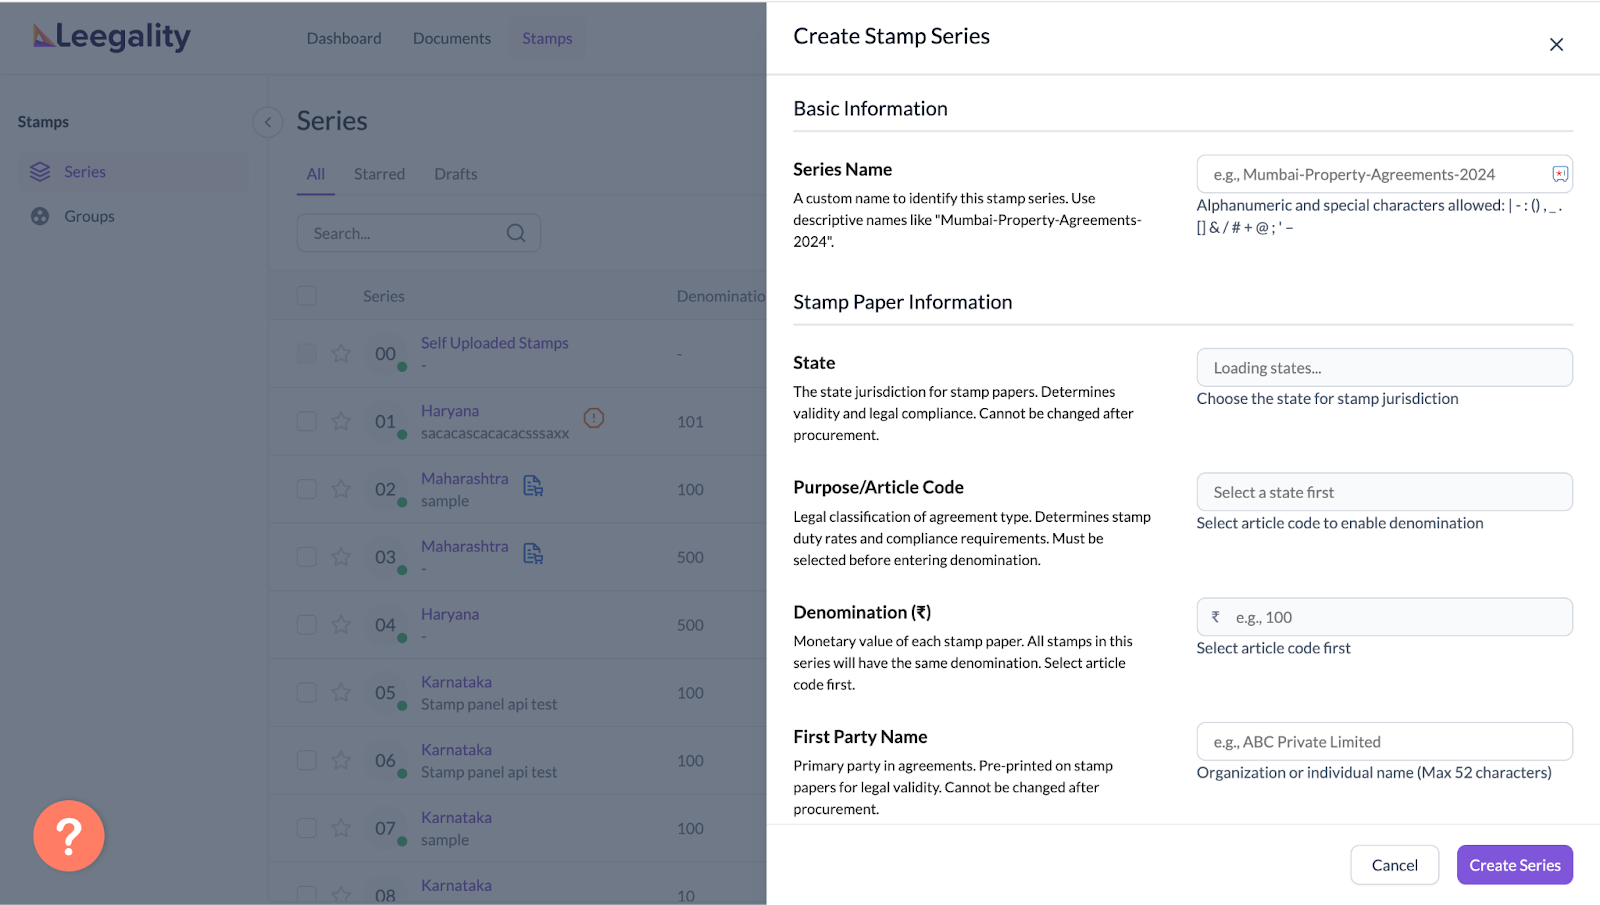Toggle the select-all checkbox in table header
This screenshot has width=1600, height=905.
click(307, 296)
